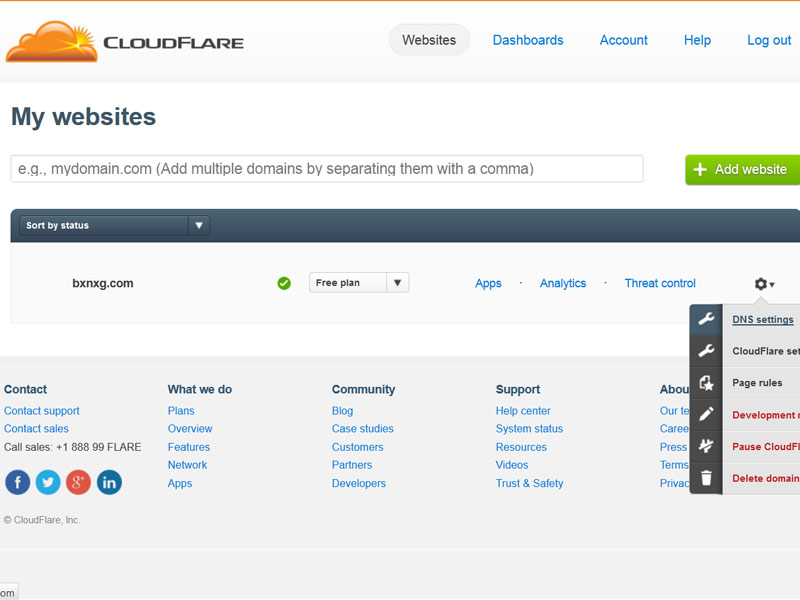Open the Plans footer link
Screen dimensions: 800x600
181,411
